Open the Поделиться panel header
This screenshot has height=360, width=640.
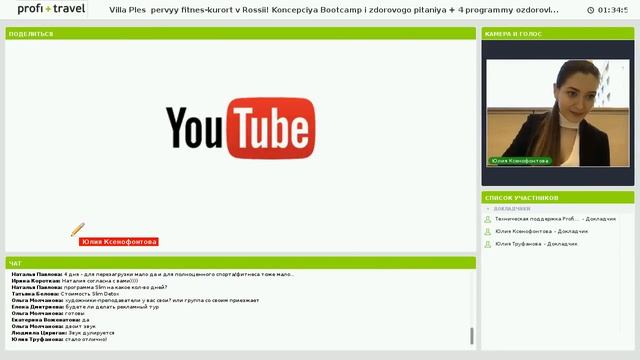[240, 33]
